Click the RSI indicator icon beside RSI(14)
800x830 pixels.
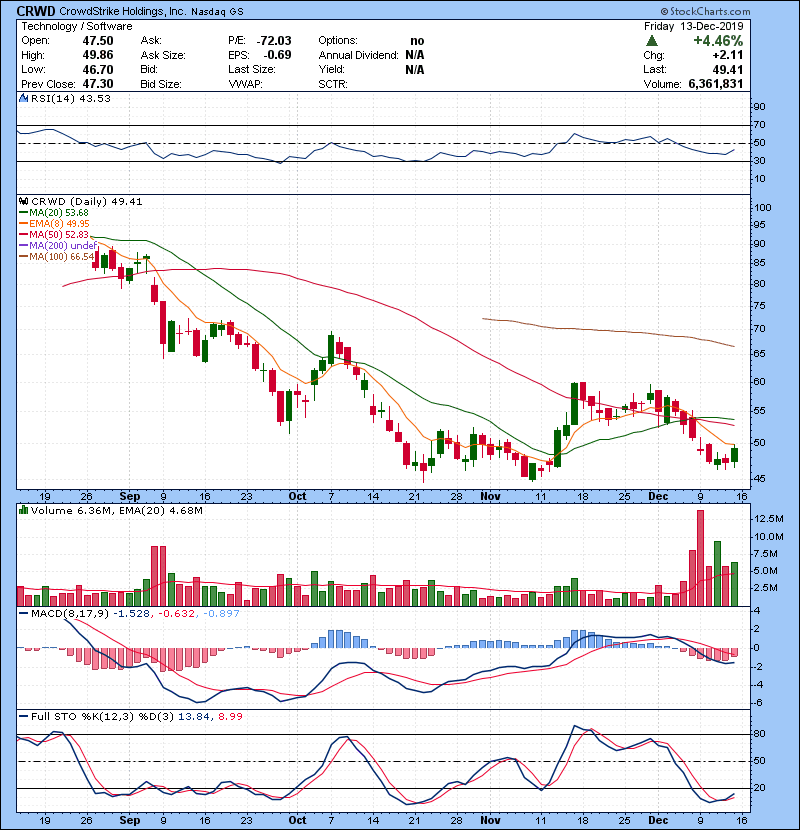coord(23,98)
